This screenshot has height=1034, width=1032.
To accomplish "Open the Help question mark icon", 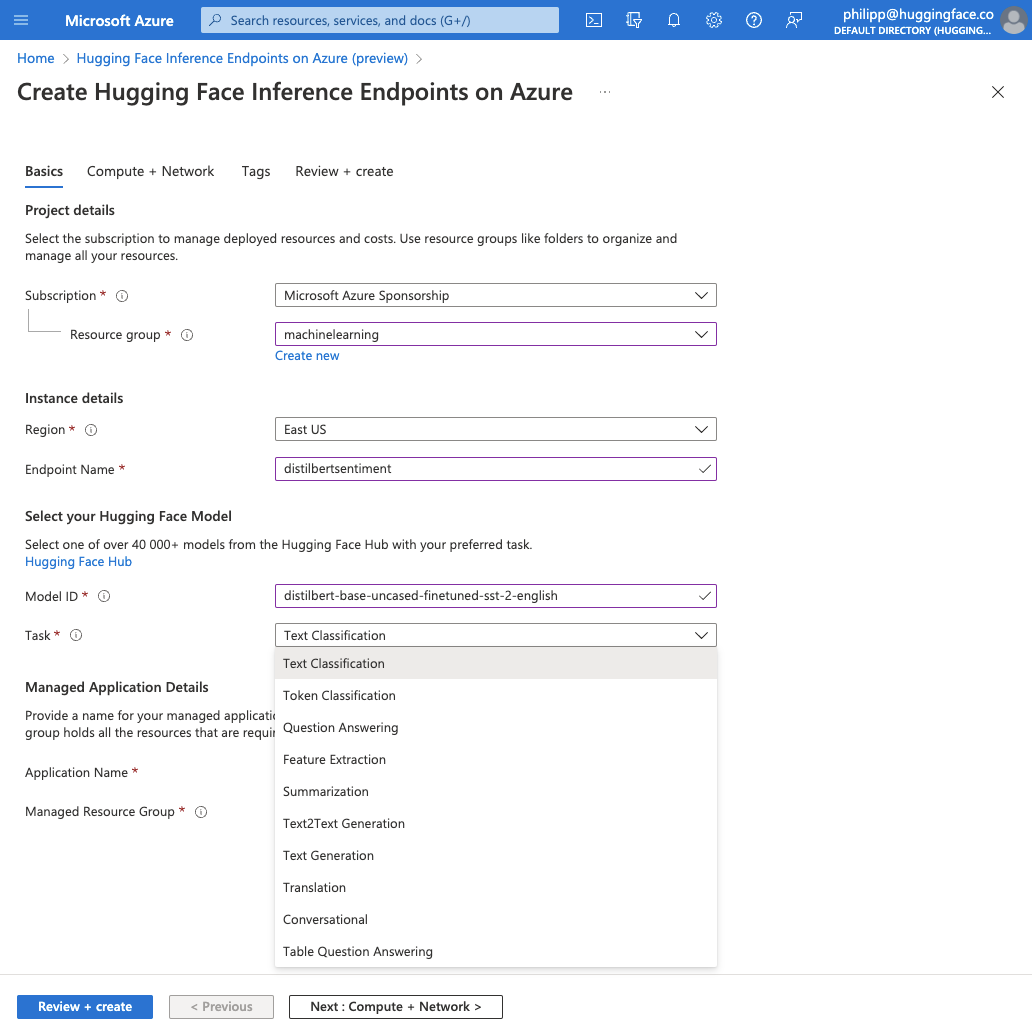I will pos(754,20).
